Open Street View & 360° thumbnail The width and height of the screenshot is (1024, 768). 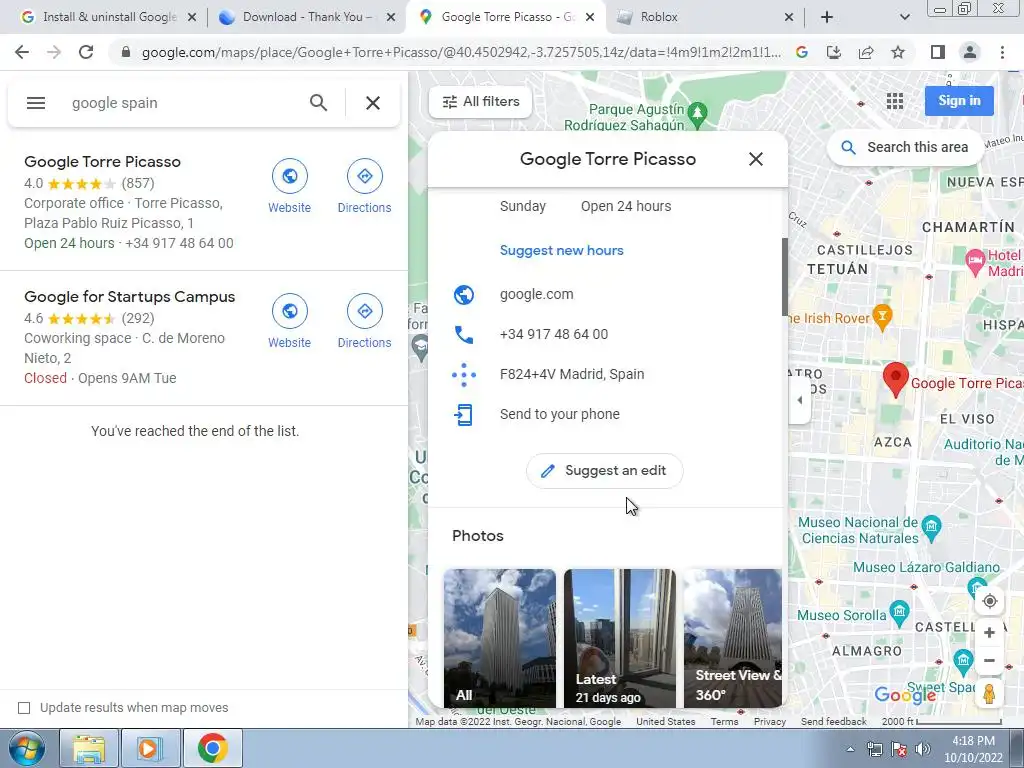(x=732, y=638)
